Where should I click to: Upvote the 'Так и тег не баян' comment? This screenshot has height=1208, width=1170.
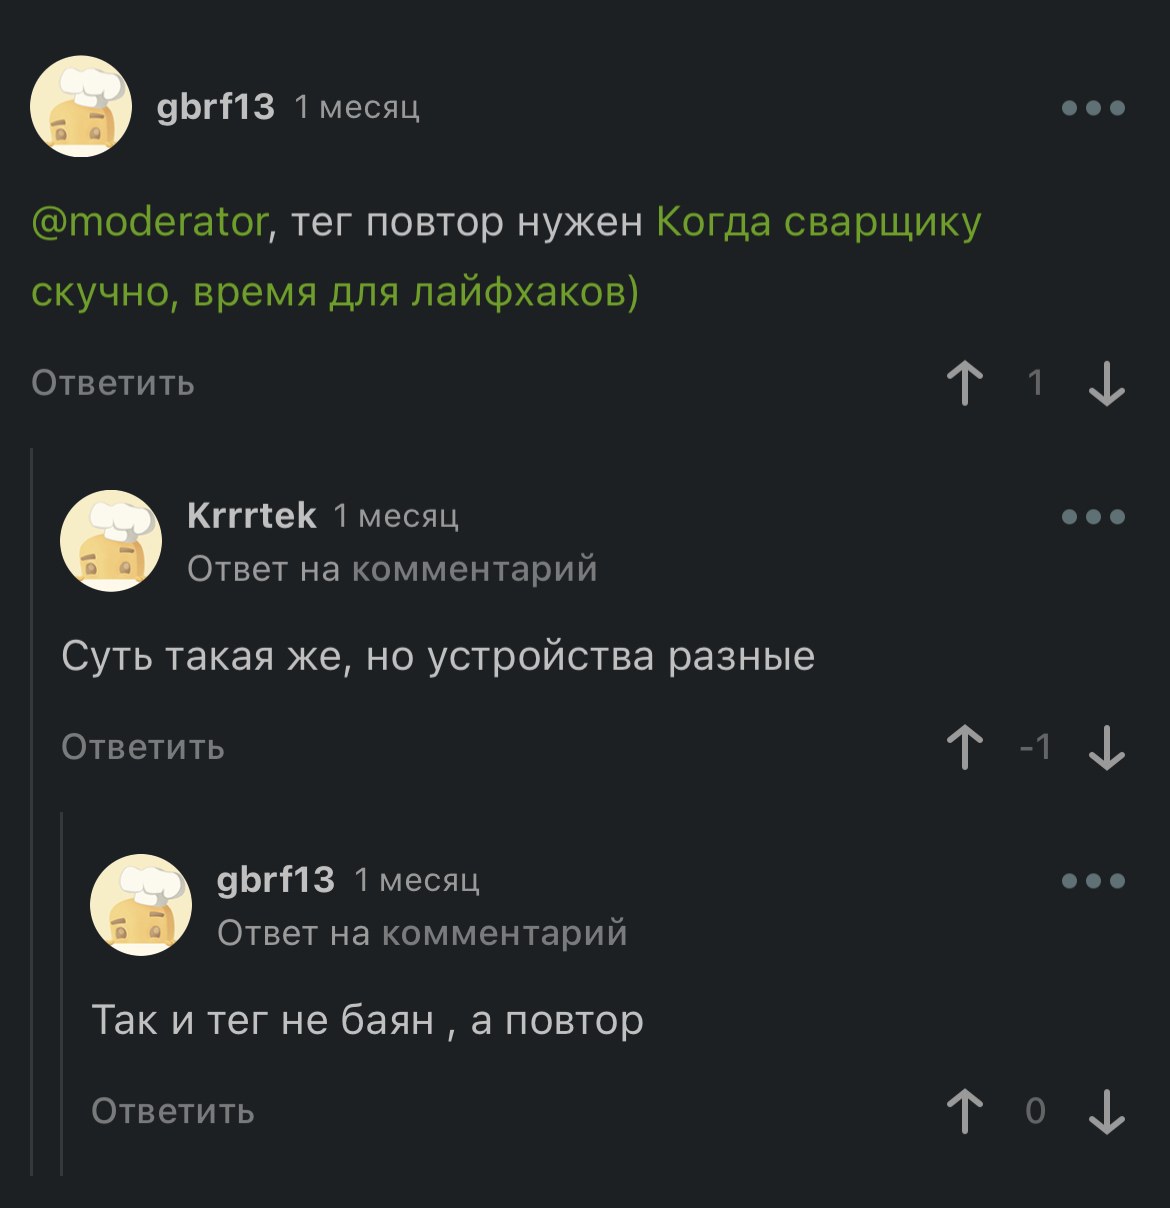[x=965, y=1111]
